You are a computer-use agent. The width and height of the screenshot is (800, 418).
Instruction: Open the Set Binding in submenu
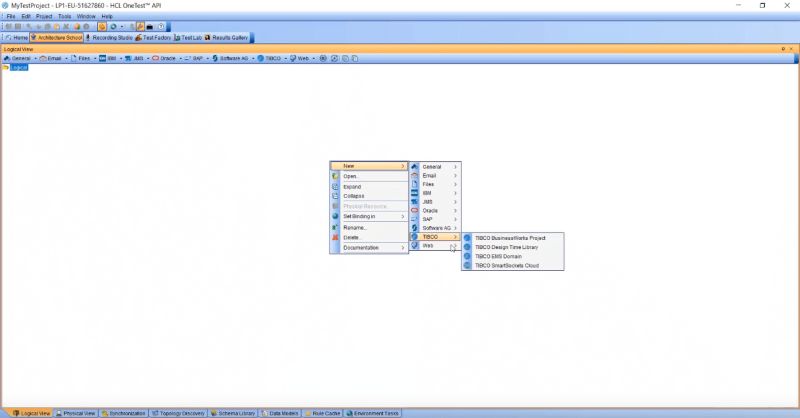[x=369, y=216]
